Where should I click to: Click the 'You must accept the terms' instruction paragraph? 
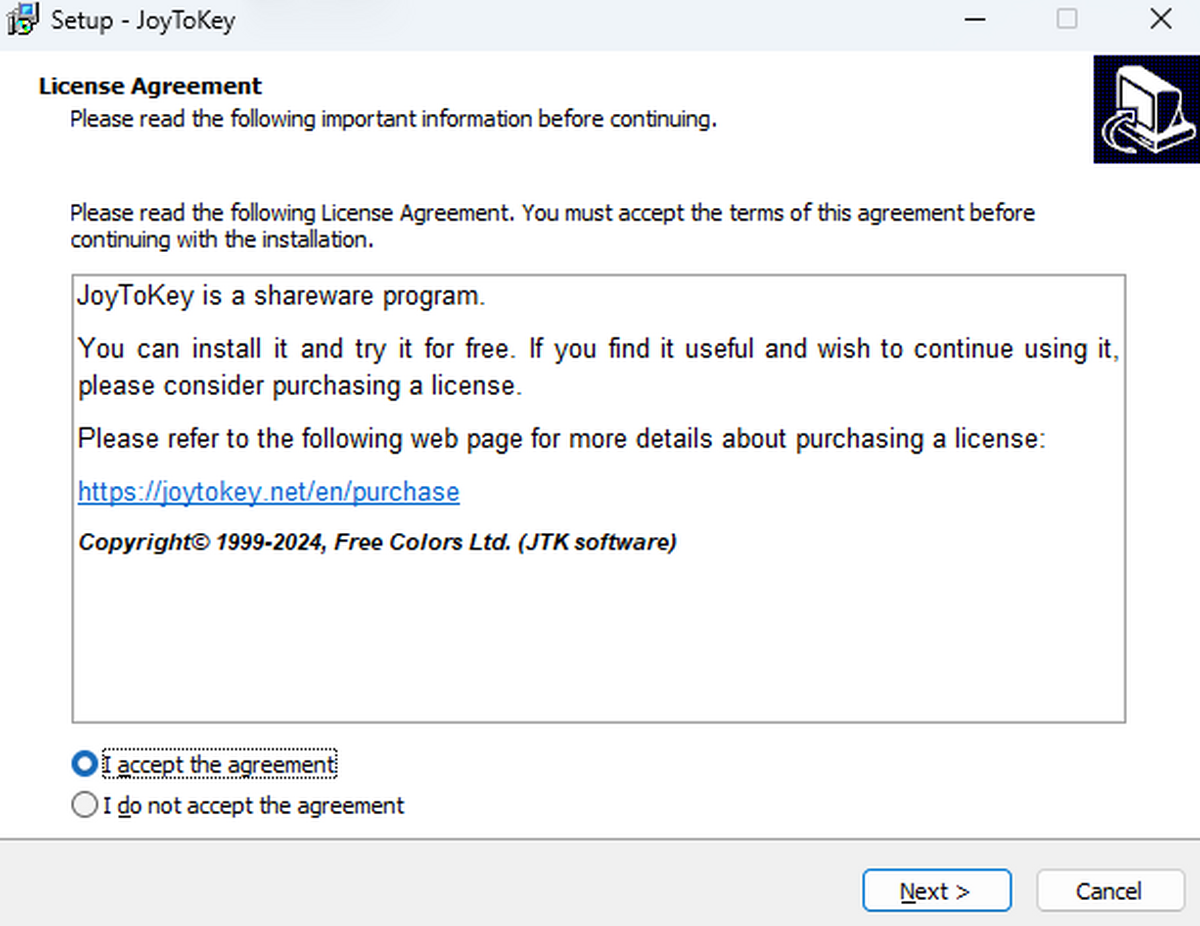pyautogui.click(x=552, y=226)
